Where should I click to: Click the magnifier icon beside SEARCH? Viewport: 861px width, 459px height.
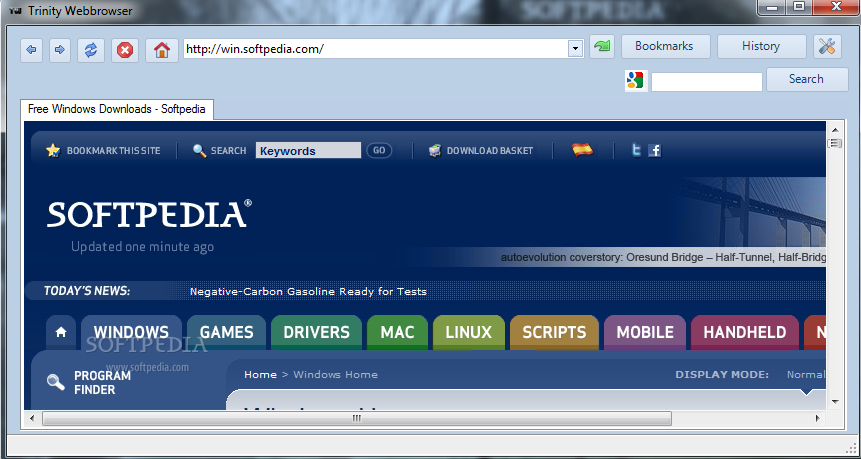coord(199,150)
